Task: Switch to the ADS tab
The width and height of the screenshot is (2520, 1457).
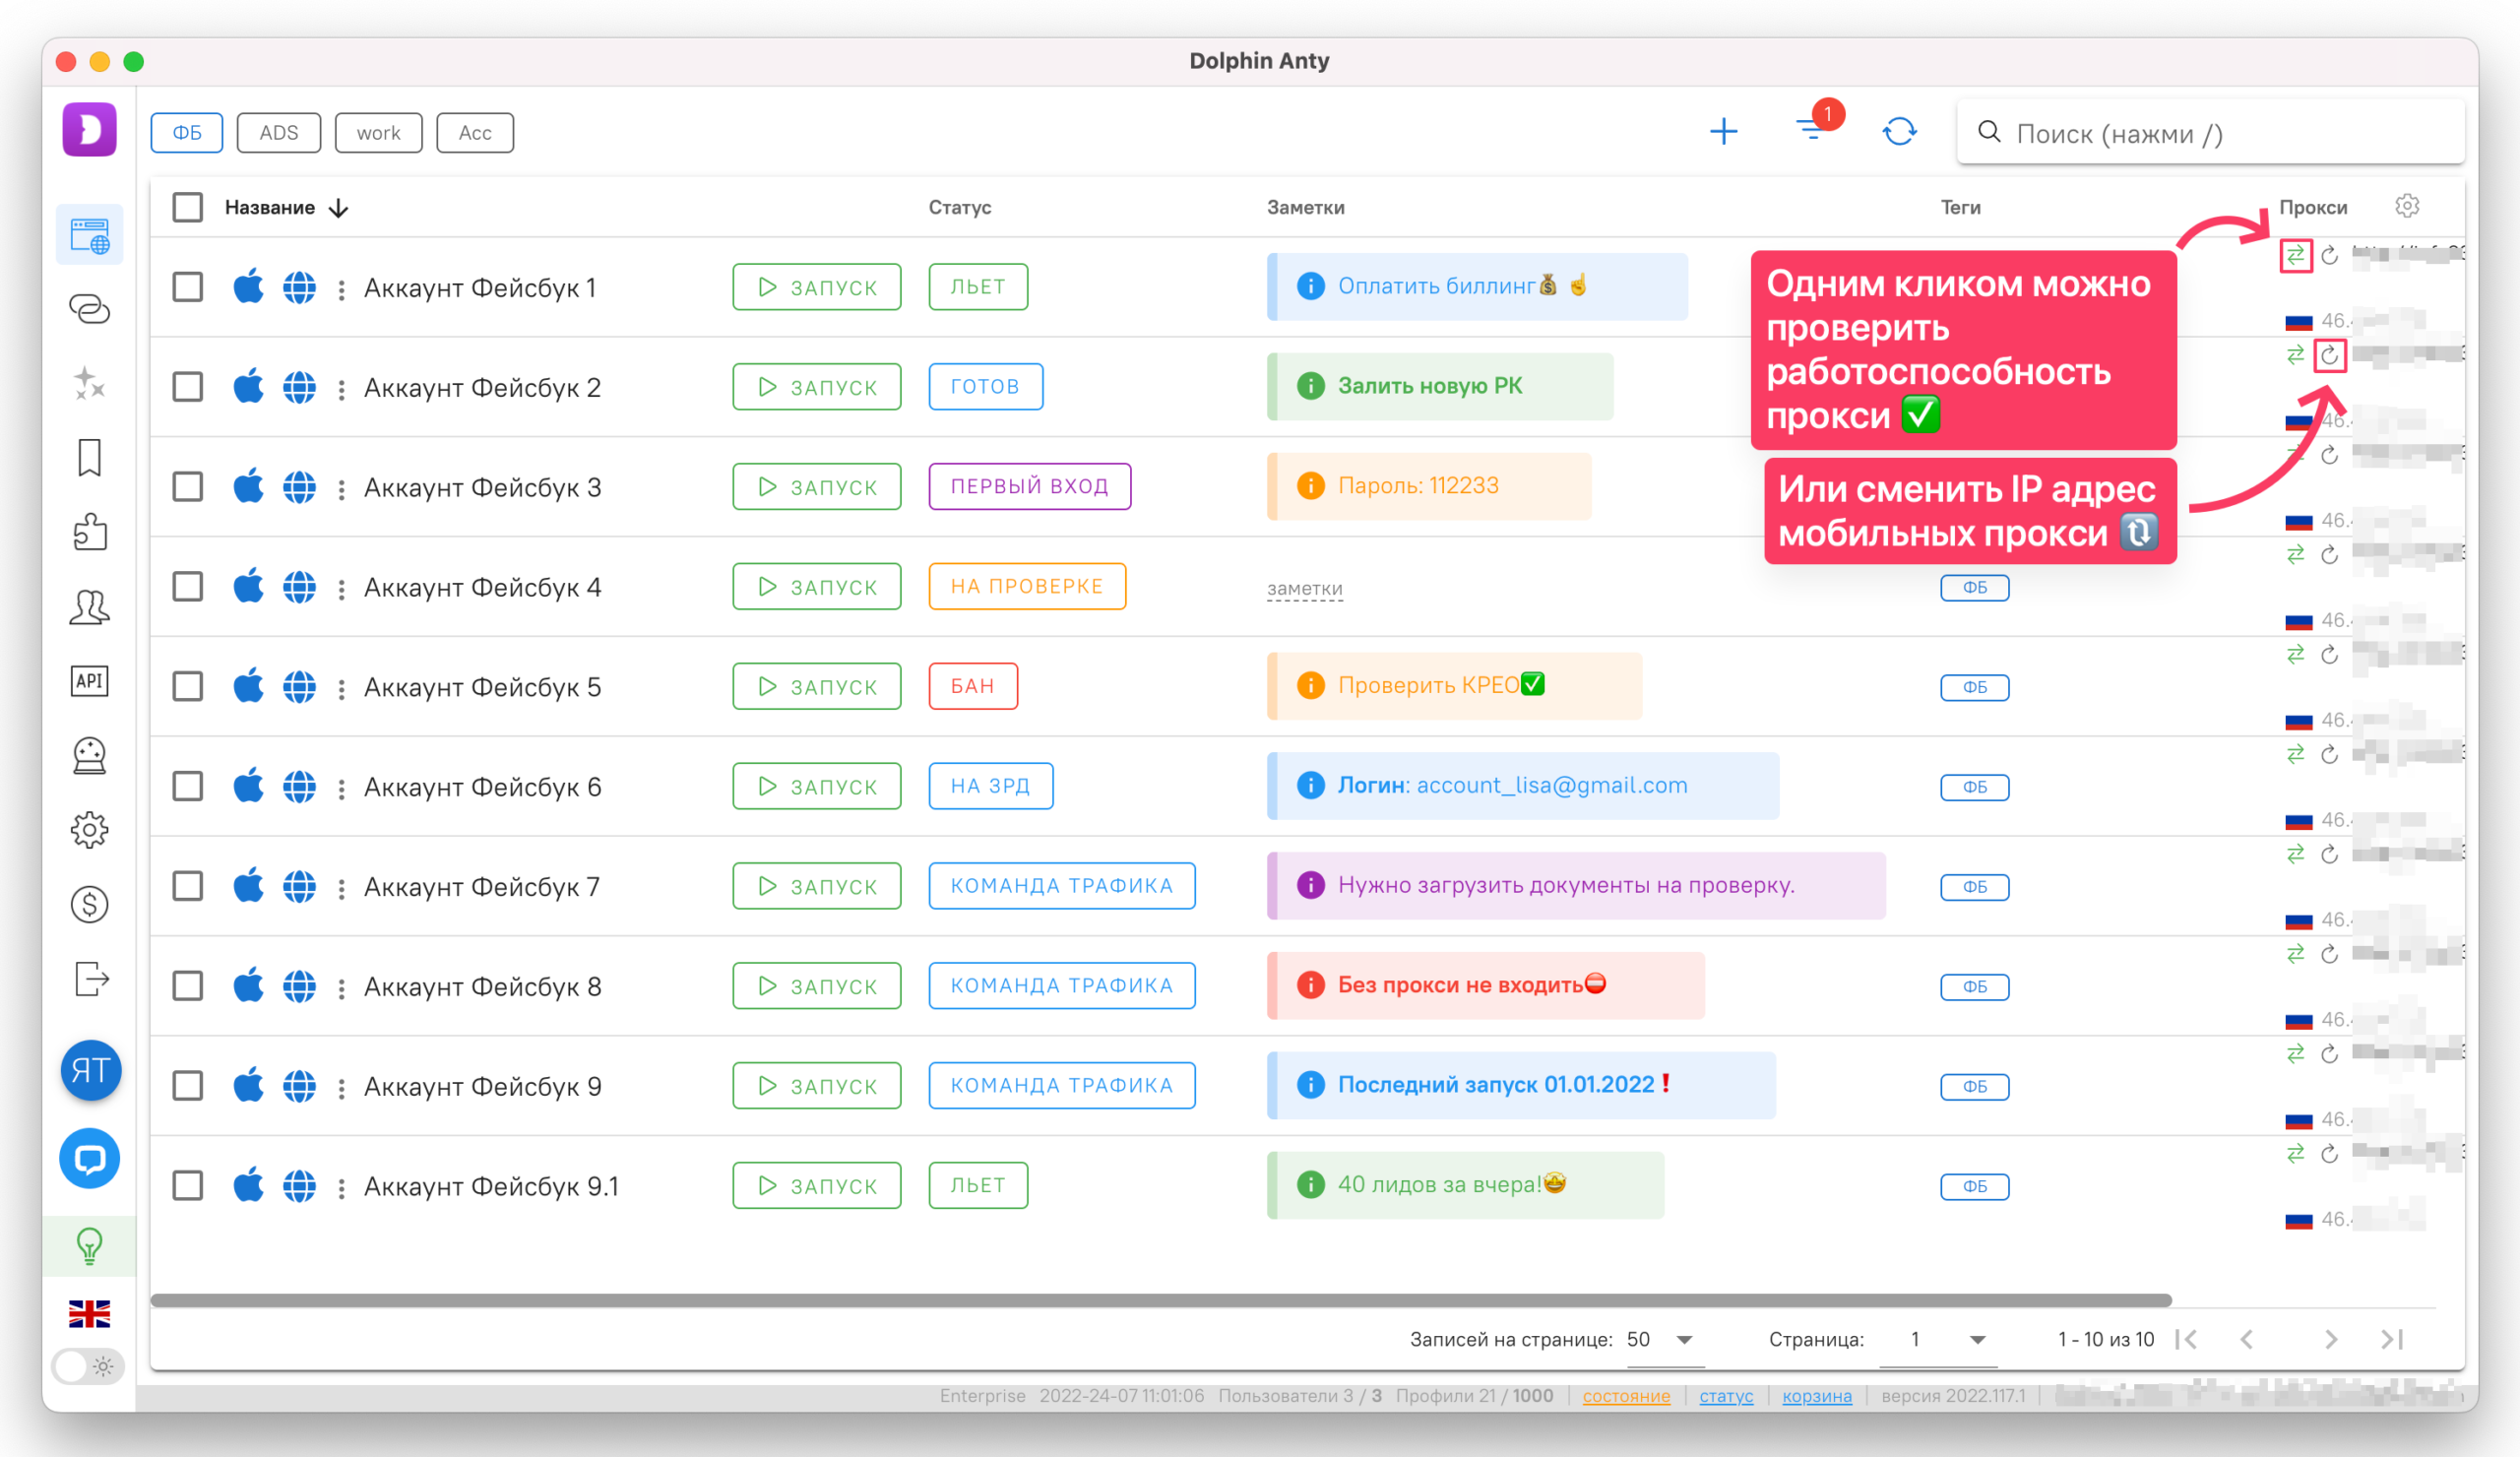Action: click(x=278, y=133)
